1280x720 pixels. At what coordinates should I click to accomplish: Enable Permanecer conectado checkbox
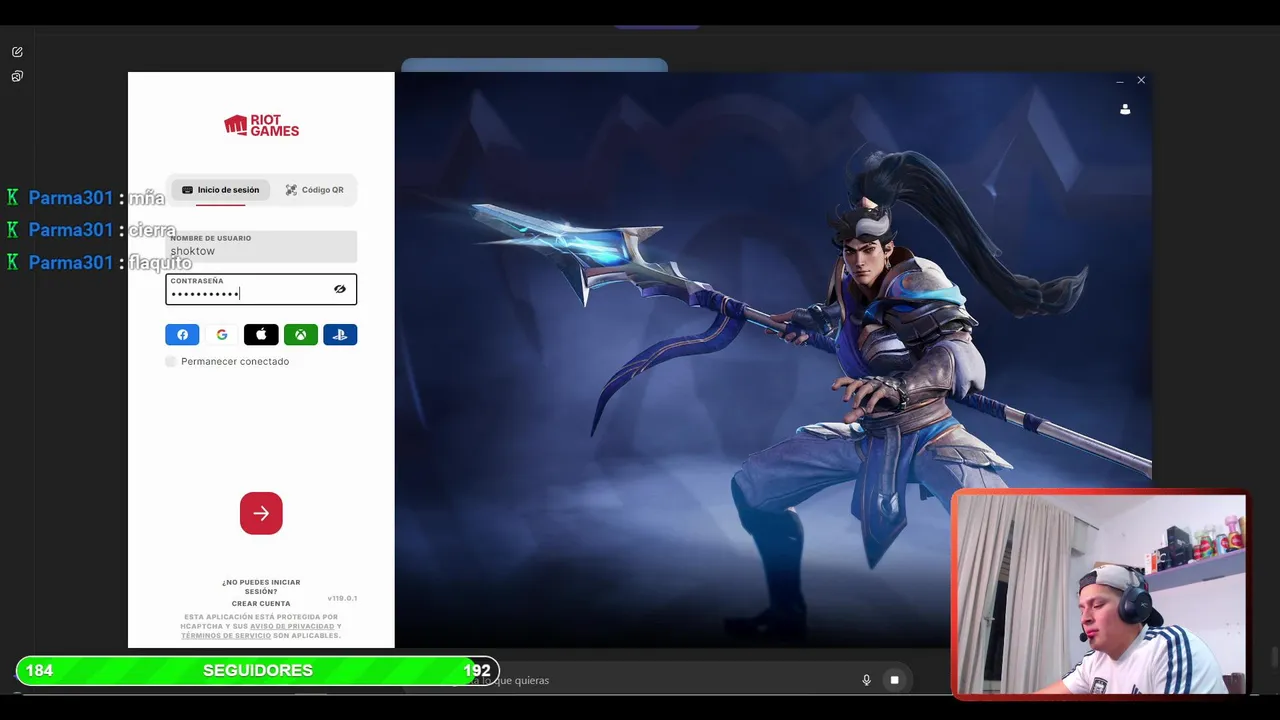tap(170, 361)
